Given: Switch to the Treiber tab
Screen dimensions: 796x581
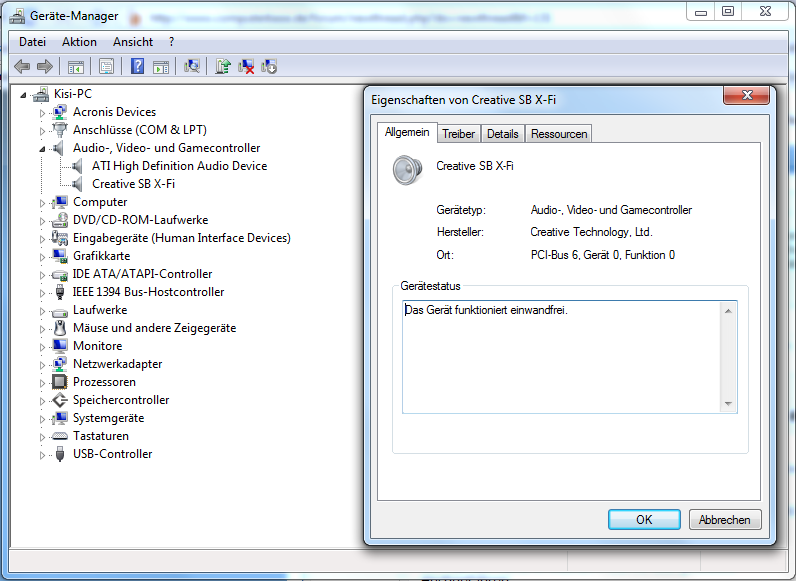Looking at the screenshot, I should click(x=458, y=134).
